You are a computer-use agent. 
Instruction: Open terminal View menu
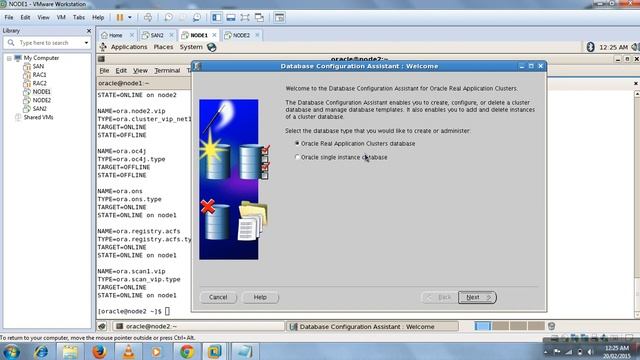[x=140, y=71]
